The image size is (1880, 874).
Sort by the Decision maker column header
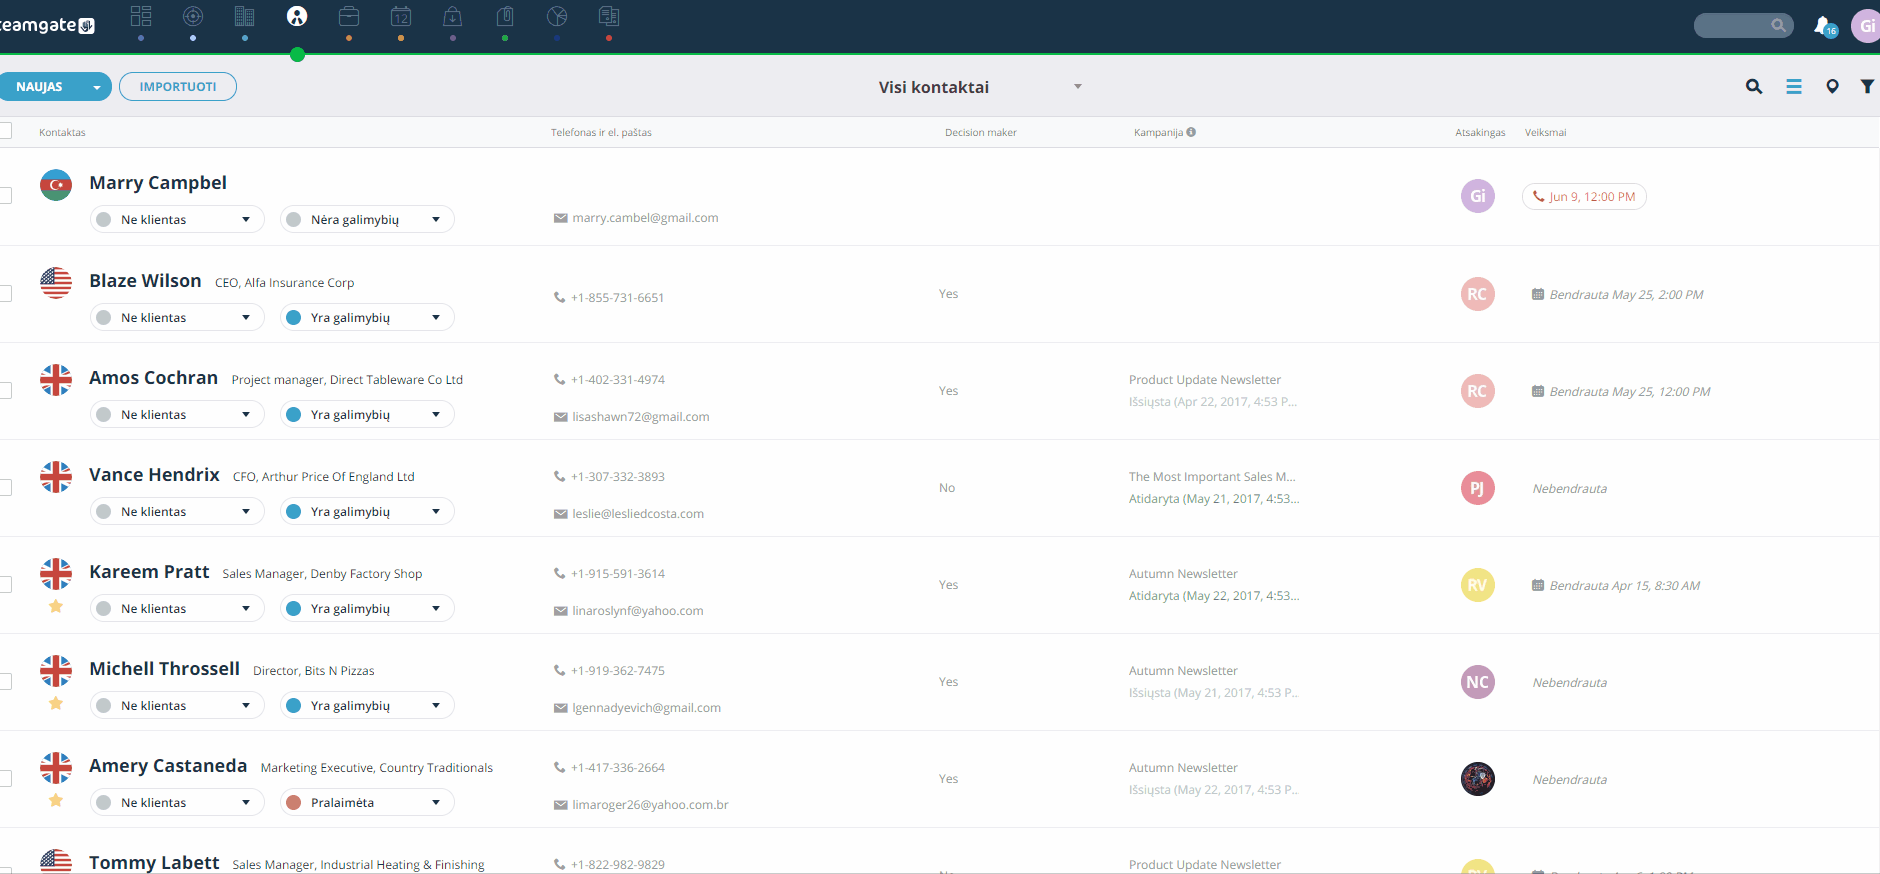tap(981, 132)
